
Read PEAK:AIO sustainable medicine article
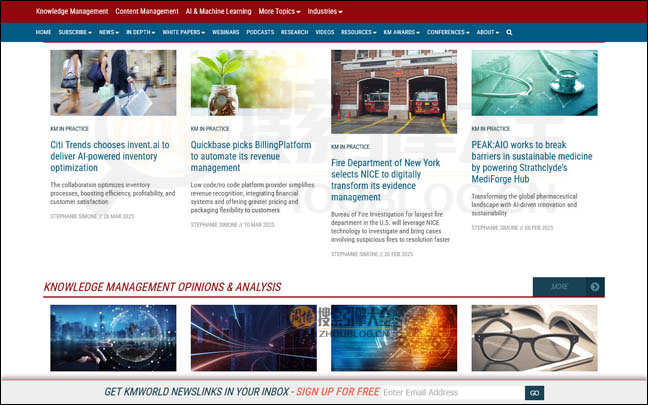[x=532, y=162]
